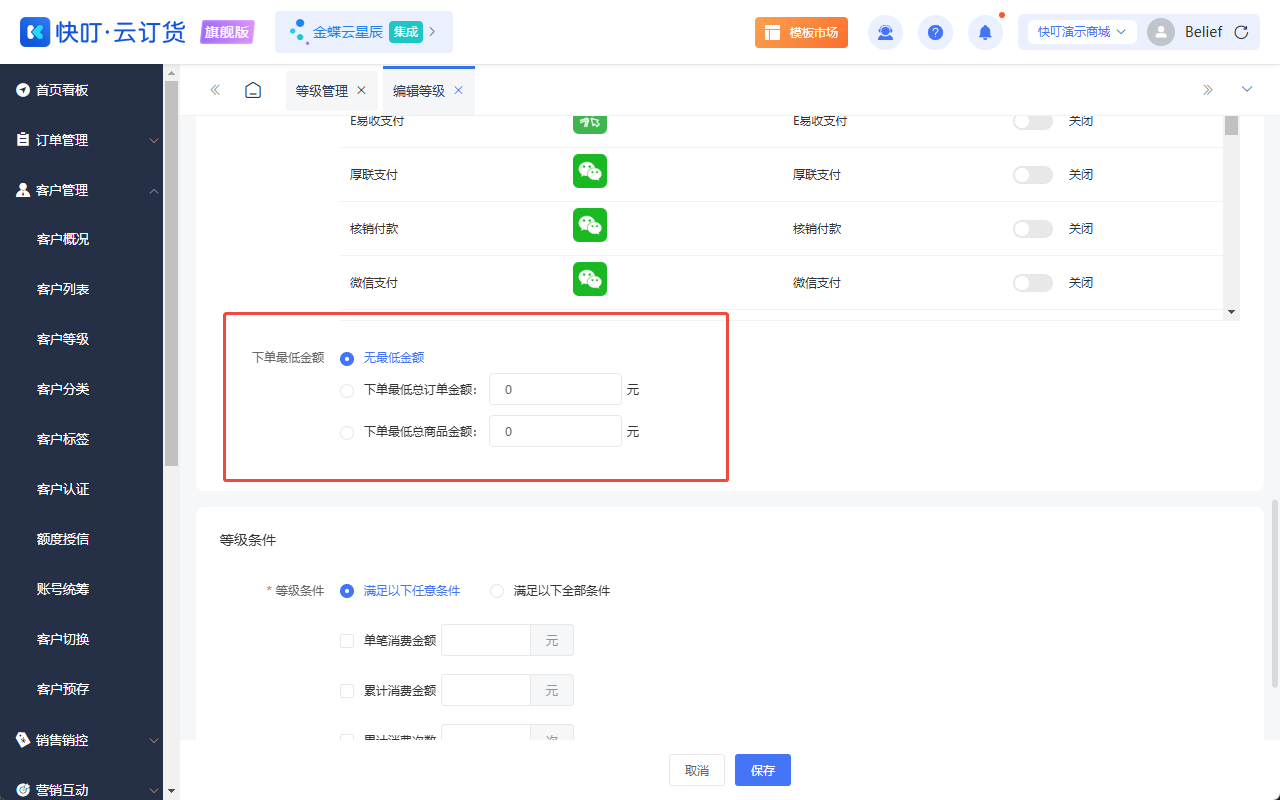Select 满足以下任意条件 radio button
The height and width of the screenshot is (800, 1280).
click(x=347, y=591)
